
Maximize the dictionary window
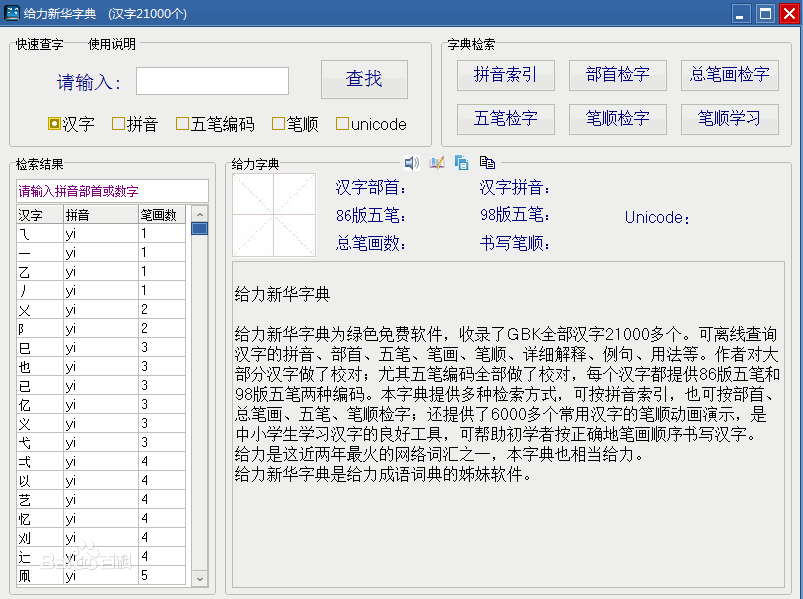pyautogui.click(x=765, y=13)
